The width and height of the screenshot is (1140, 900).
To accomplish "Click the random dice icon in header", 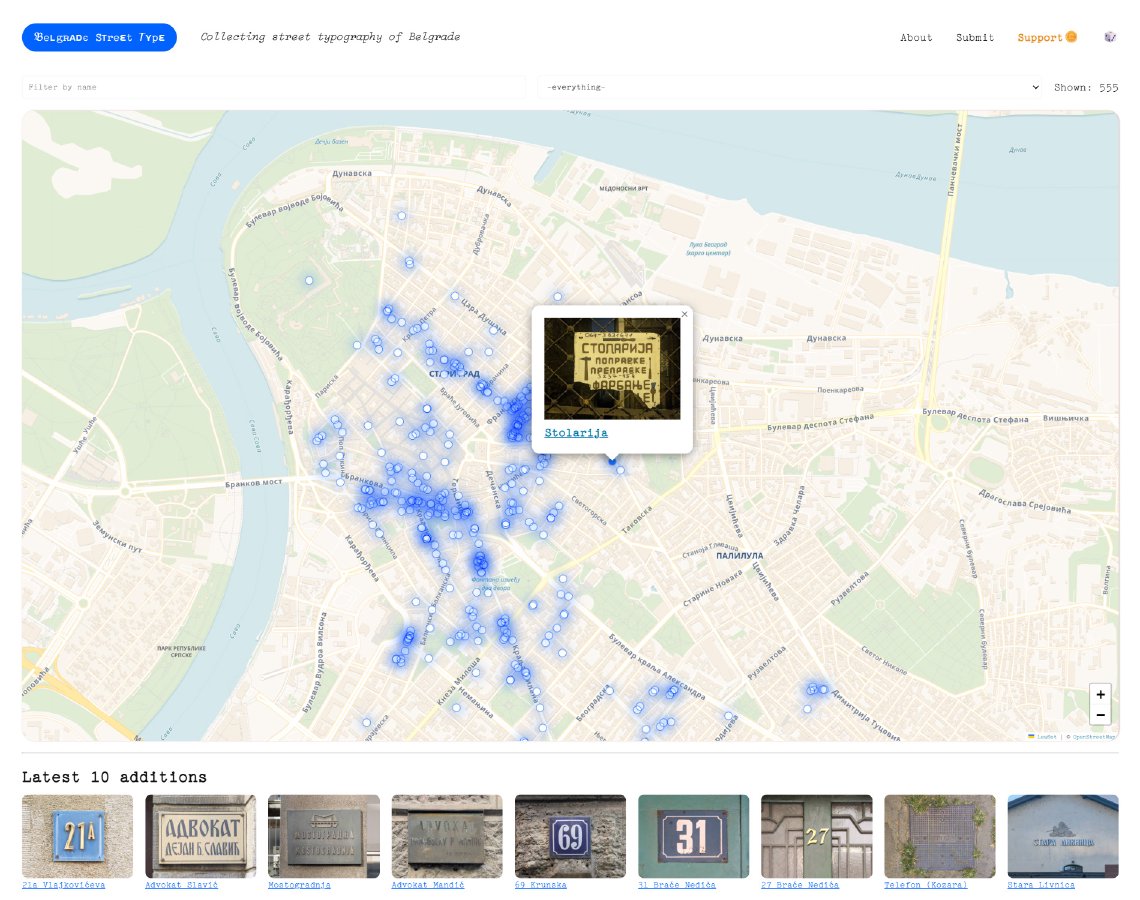I will [1109, 37].
